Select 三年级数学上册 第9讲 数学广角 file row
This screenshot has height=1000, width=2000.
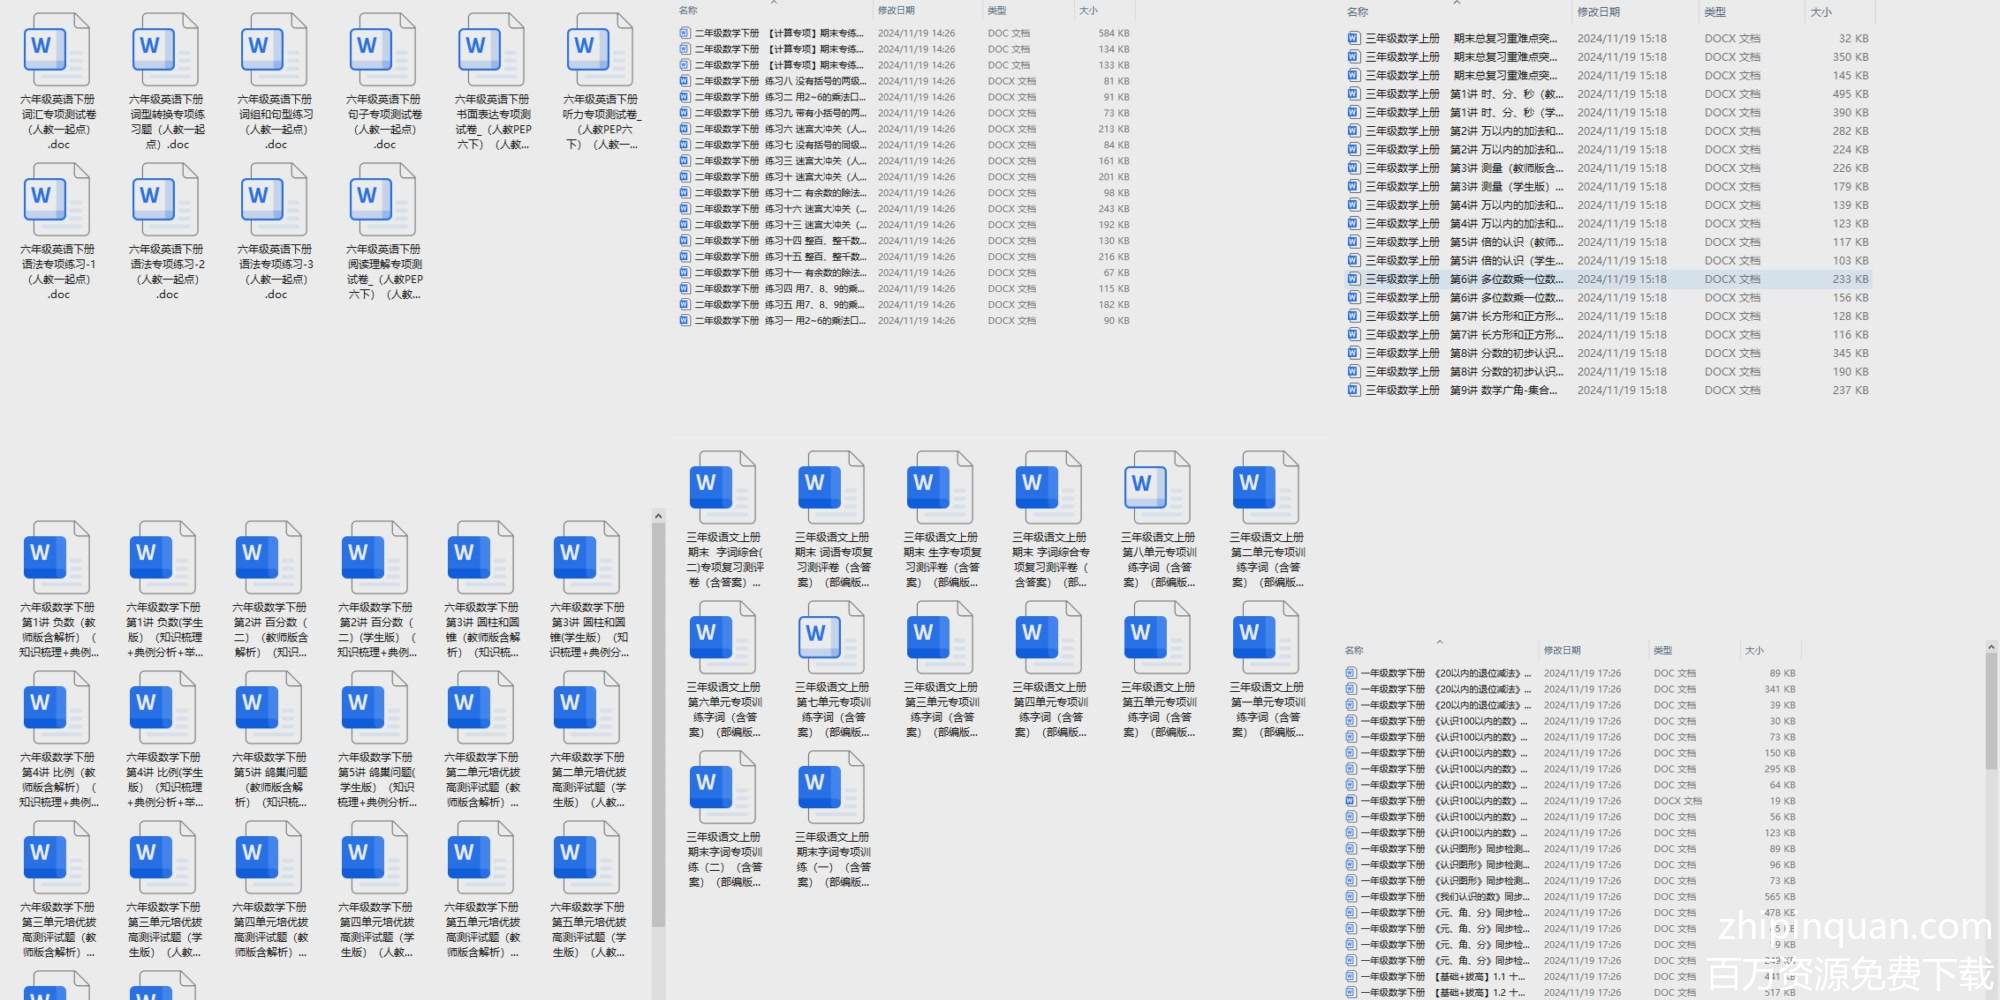click(x=1460, y=390)
